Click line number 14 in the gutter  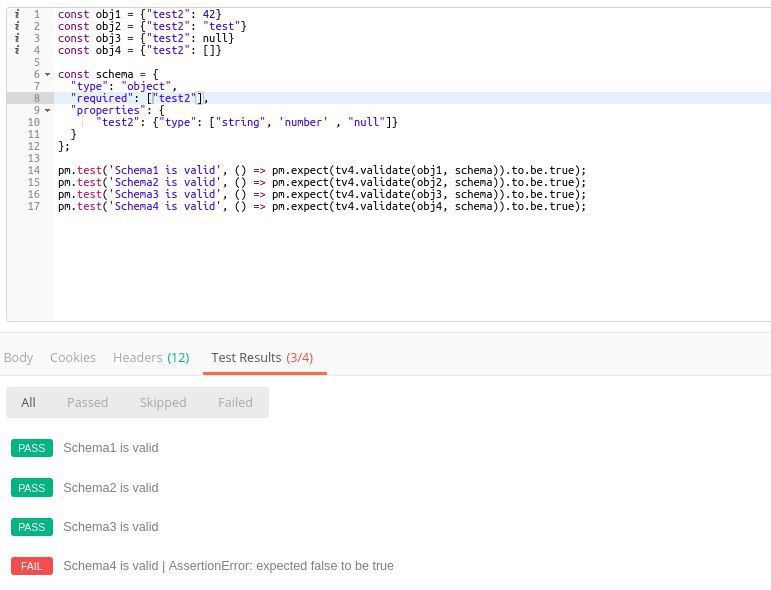33,170
